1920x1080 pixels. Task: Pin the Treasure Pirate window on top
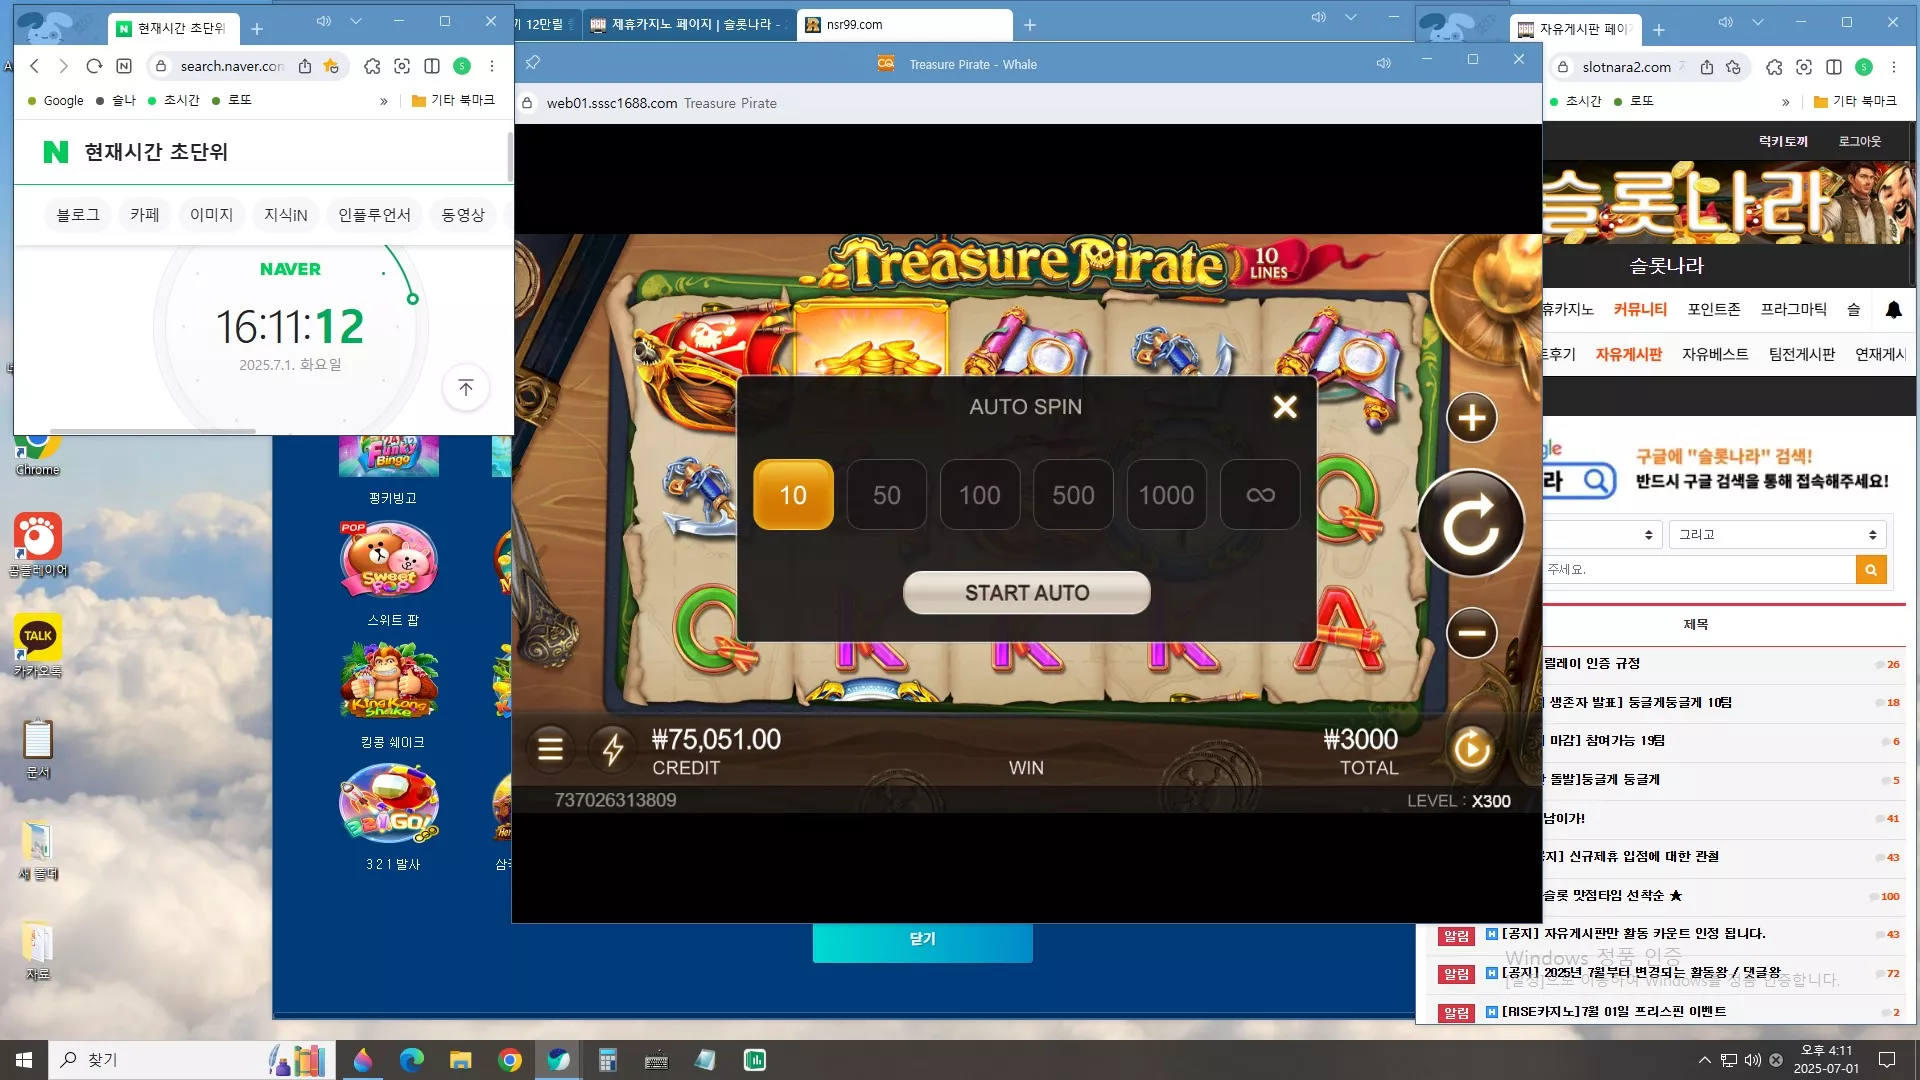point(533,63)
